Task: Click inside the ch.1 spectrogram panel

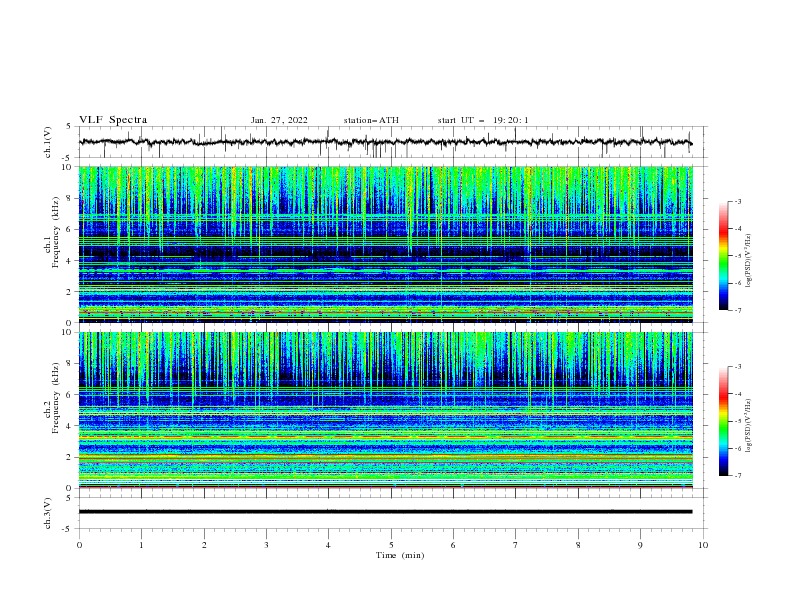Action: [x=385, y=244]
